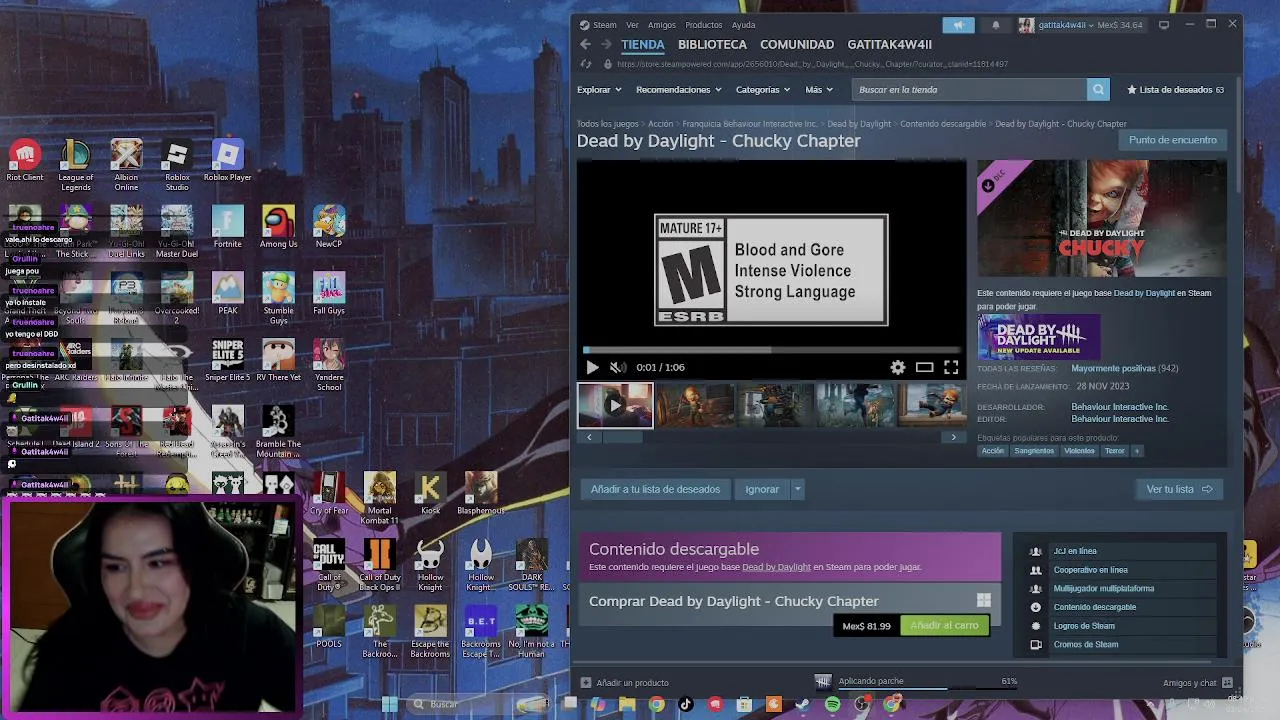Seek in trailer video progress bar
Viewport: 1280px width, 720px height.
[x=771, y=350]
